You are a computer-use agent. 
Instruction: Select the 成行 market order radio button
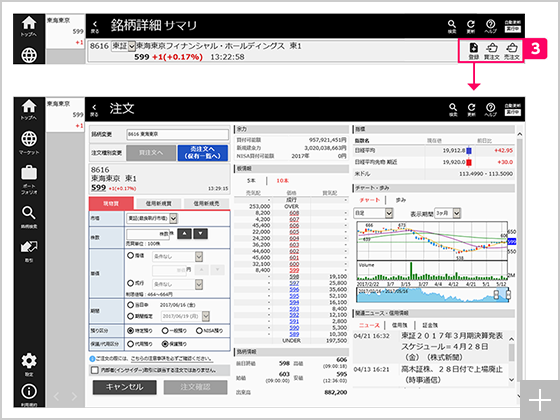tap(131, 283)
